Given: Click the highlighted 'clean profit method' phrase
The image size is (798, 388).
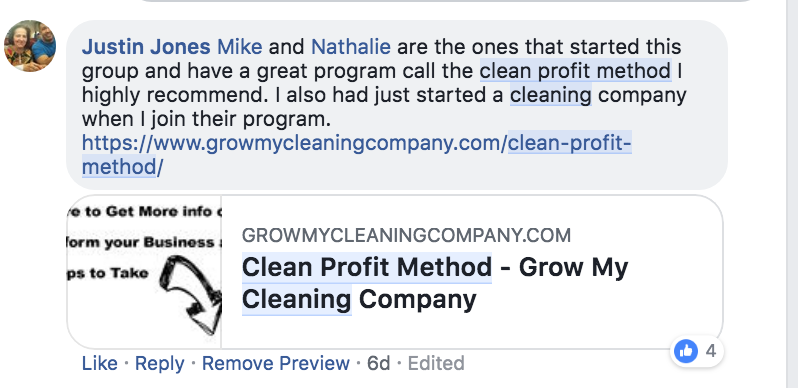Looking at the screenshot, I should click(576, 71).
